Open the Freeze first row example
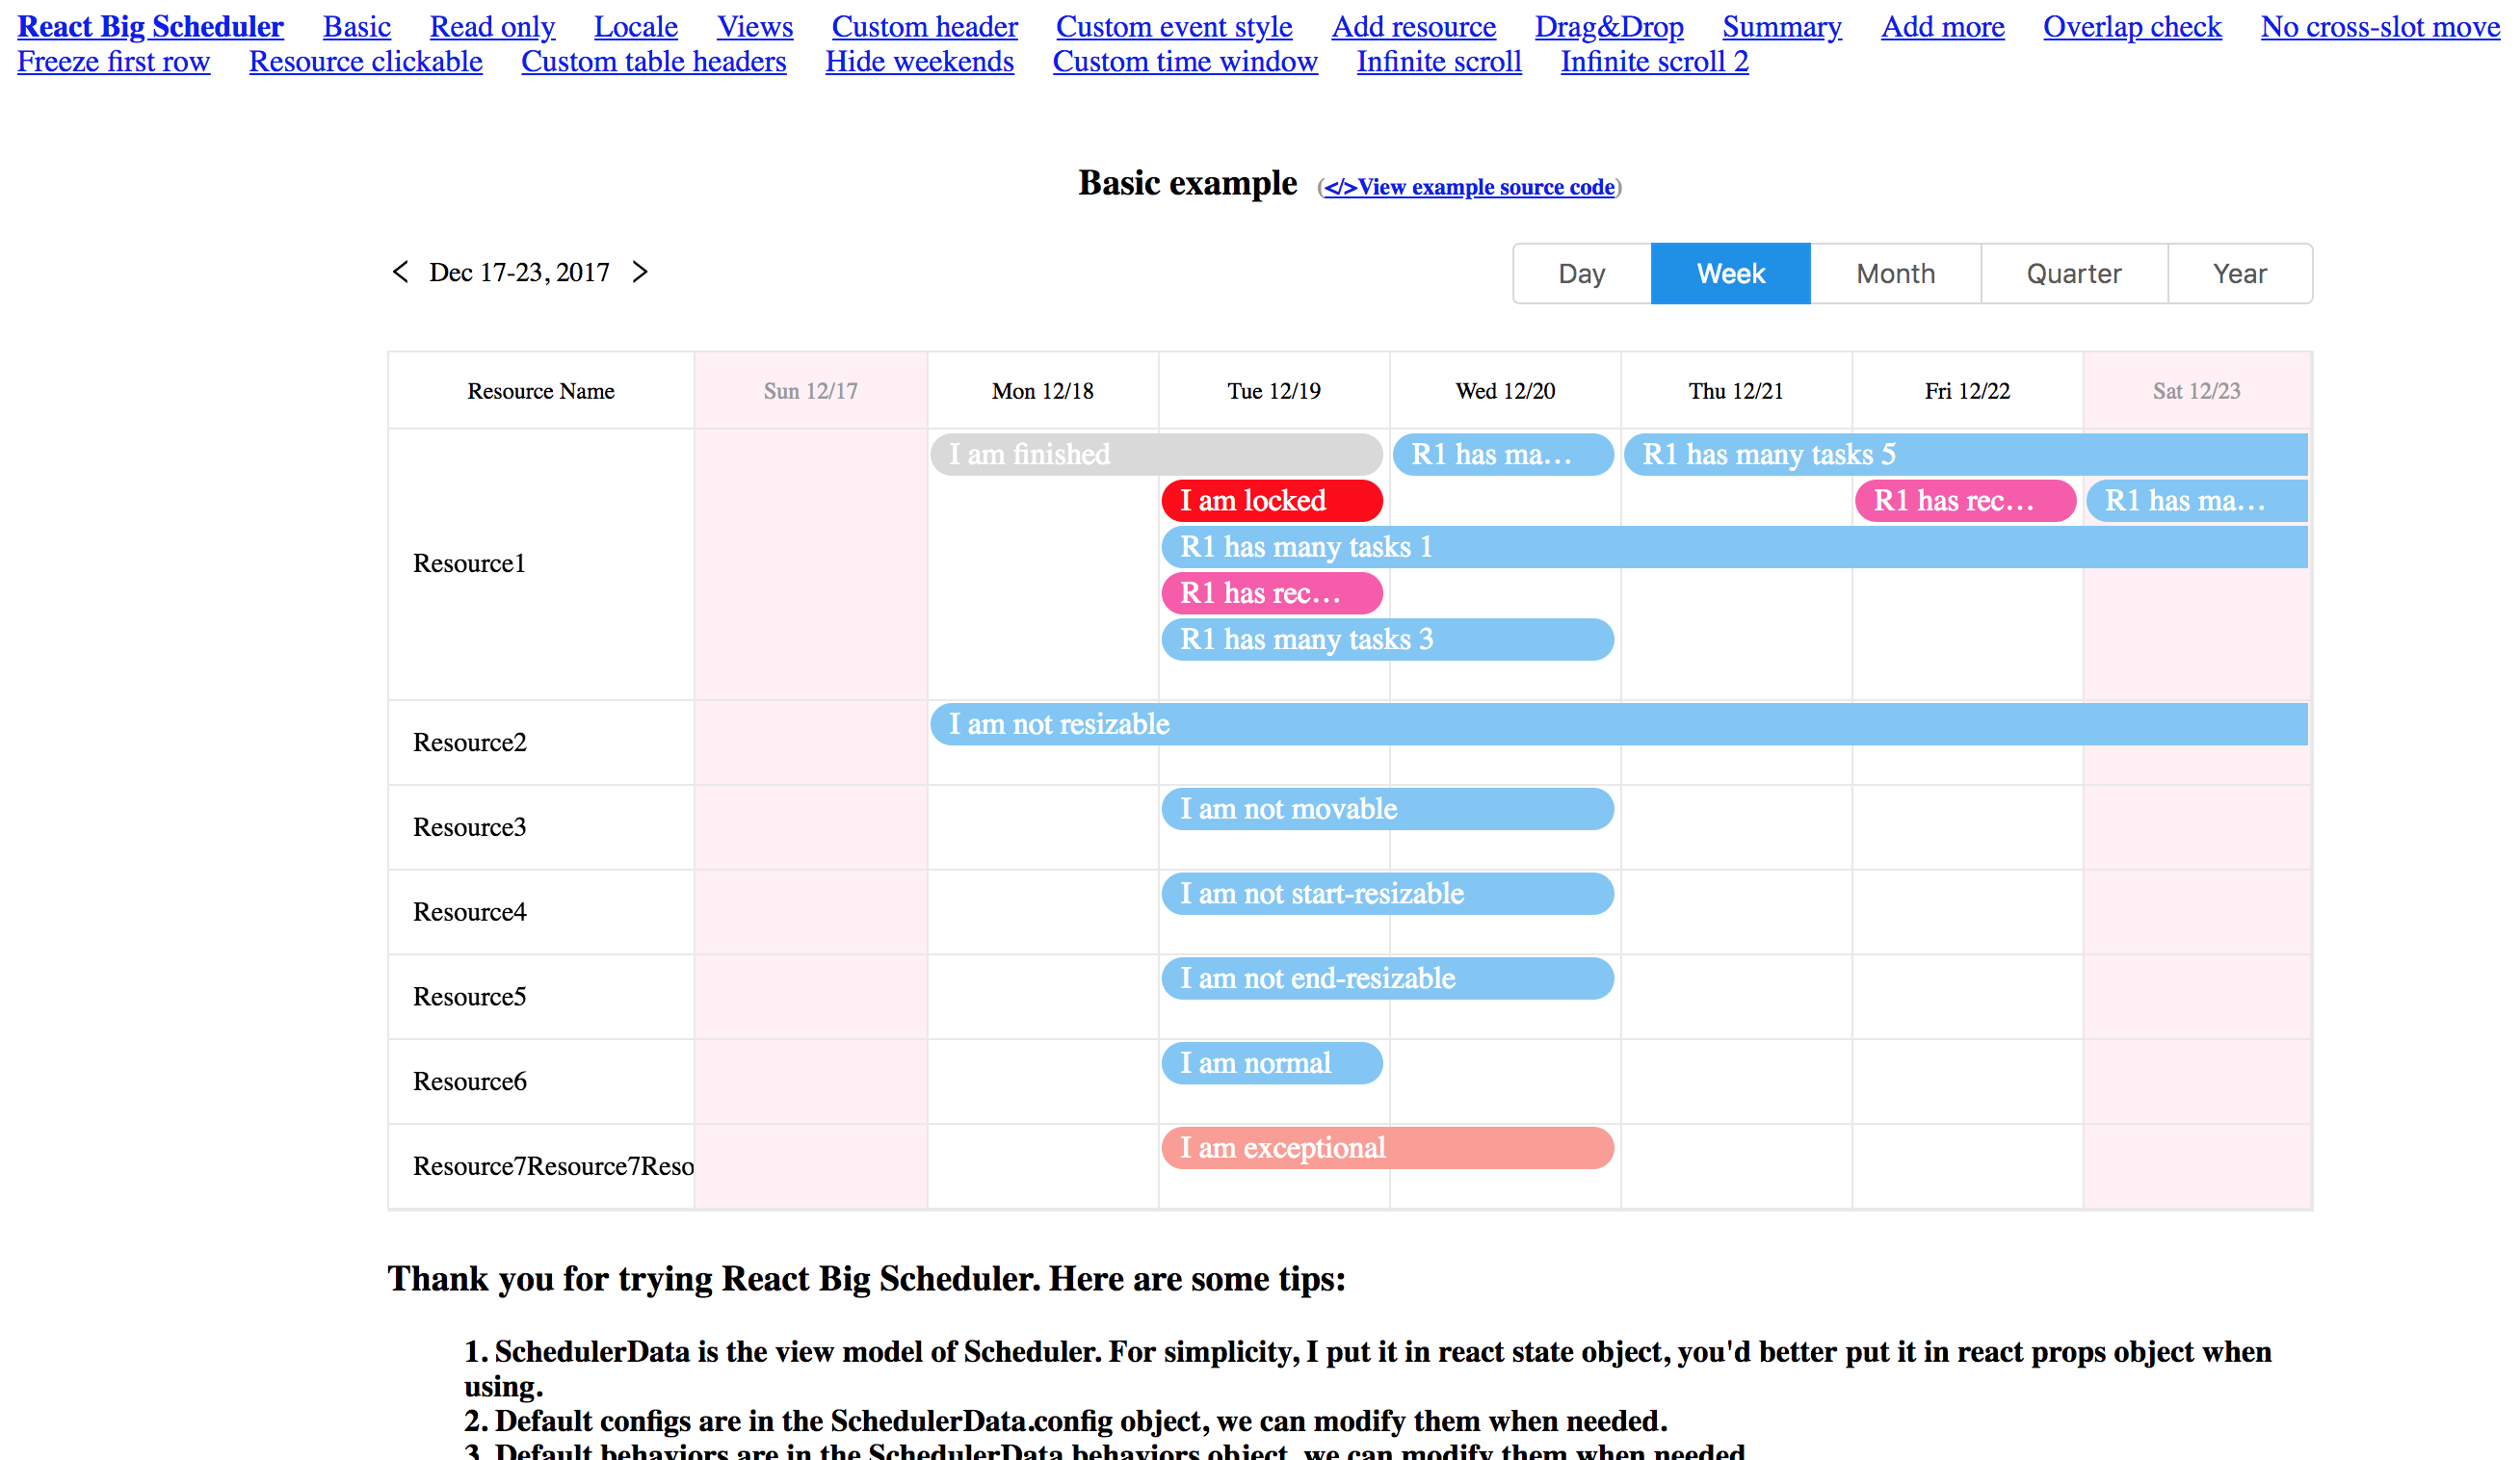Viewport: 2520px width, 1460px height. point(113,61)
